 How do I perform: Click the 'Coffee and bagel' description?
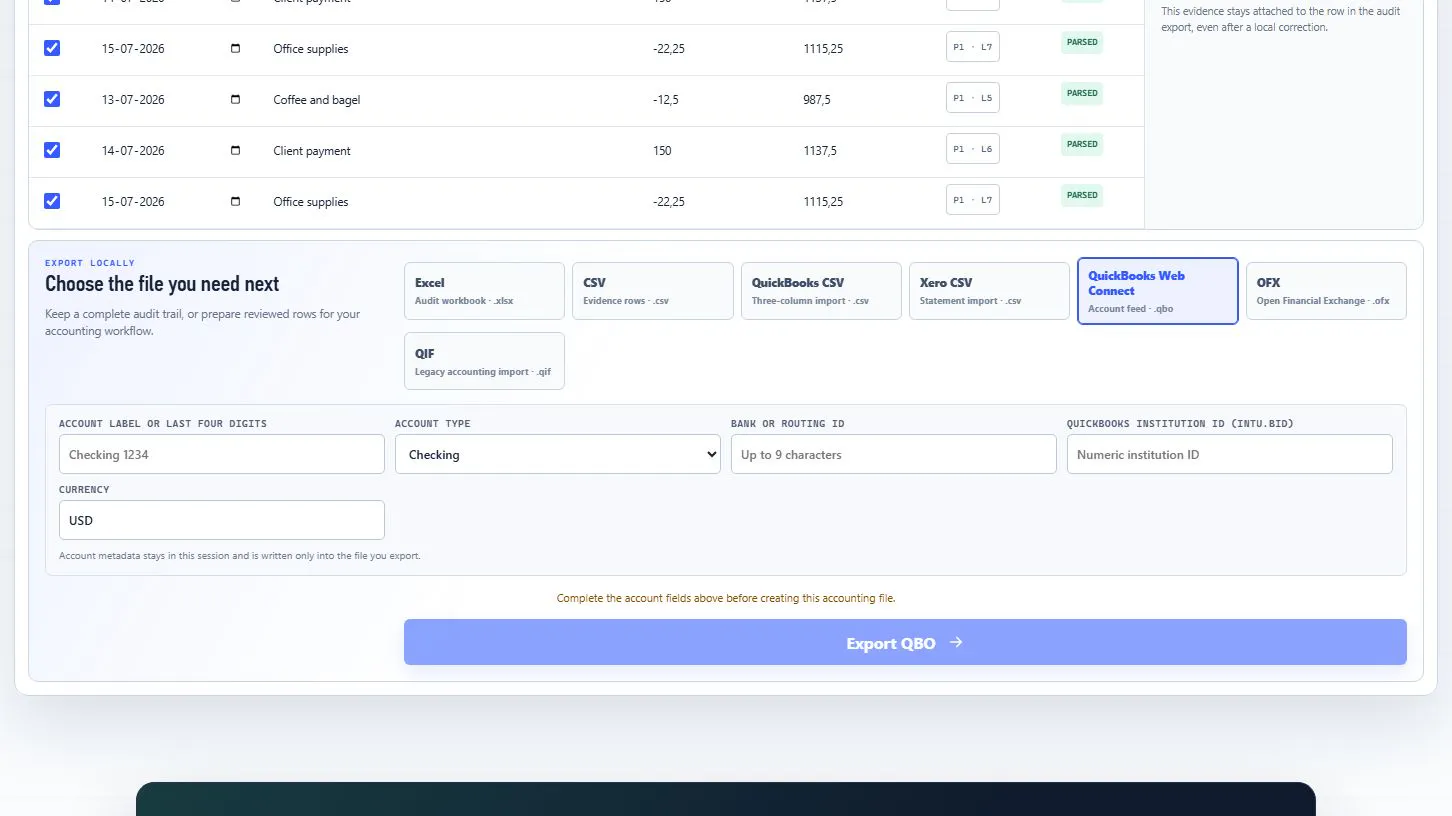(x=317, y=100)
